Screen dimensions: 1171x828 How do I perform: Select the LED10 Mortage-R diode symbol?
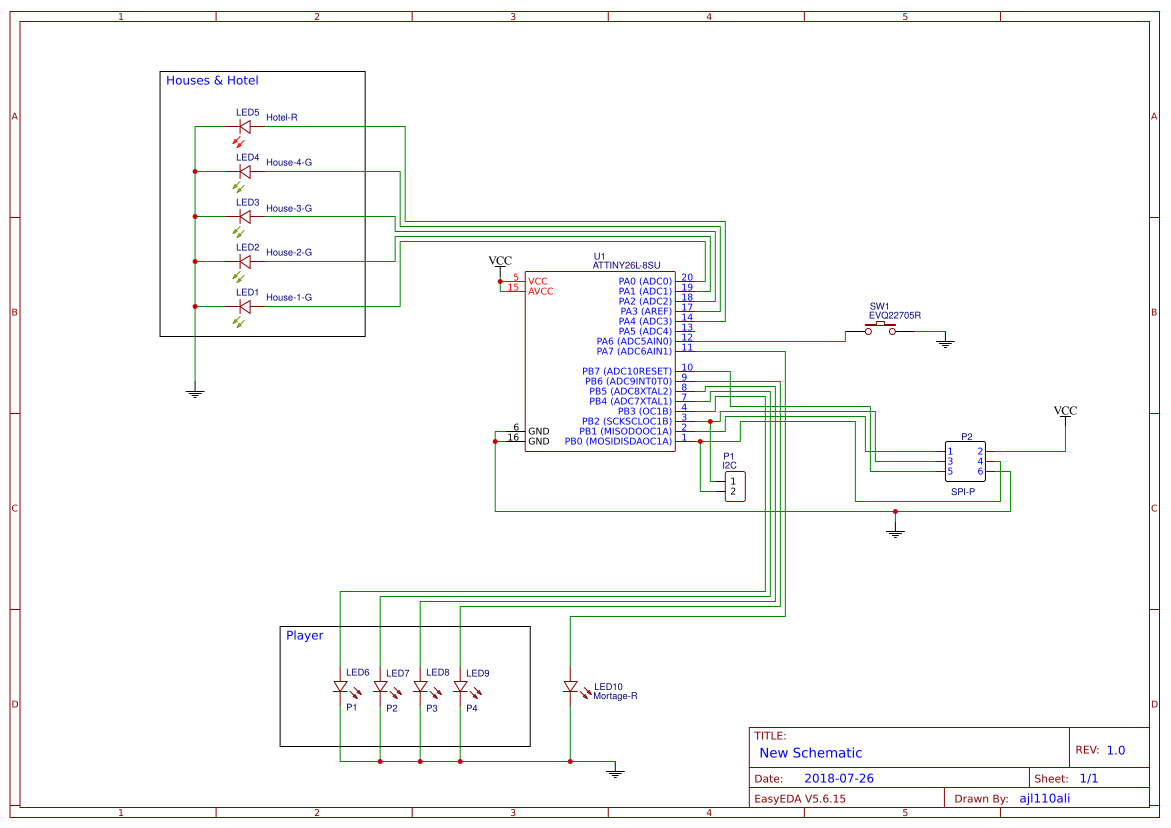click(x=572, y=688)
